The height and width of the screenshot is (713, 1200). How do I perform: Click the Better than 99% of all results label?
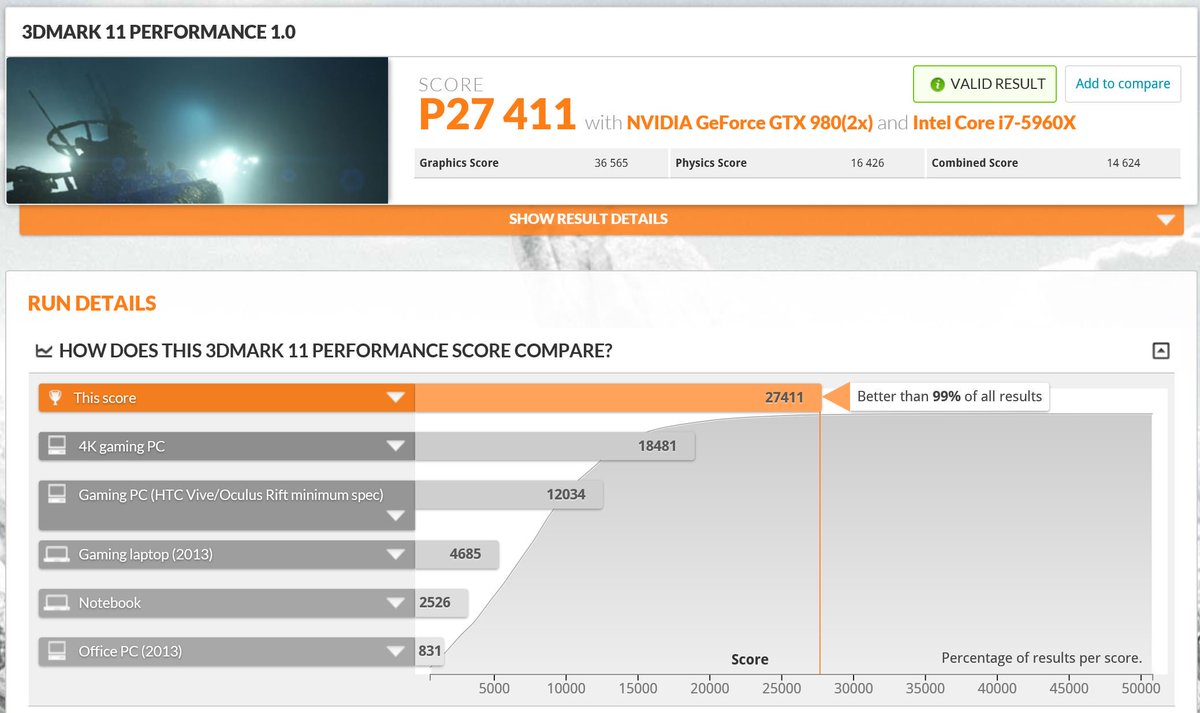coord(949,397)
